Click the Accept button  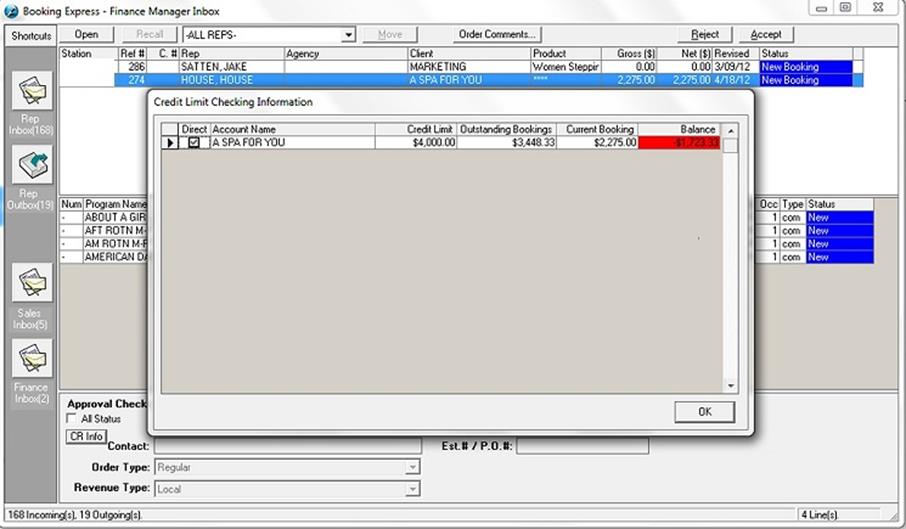click(x=766, y=34)
